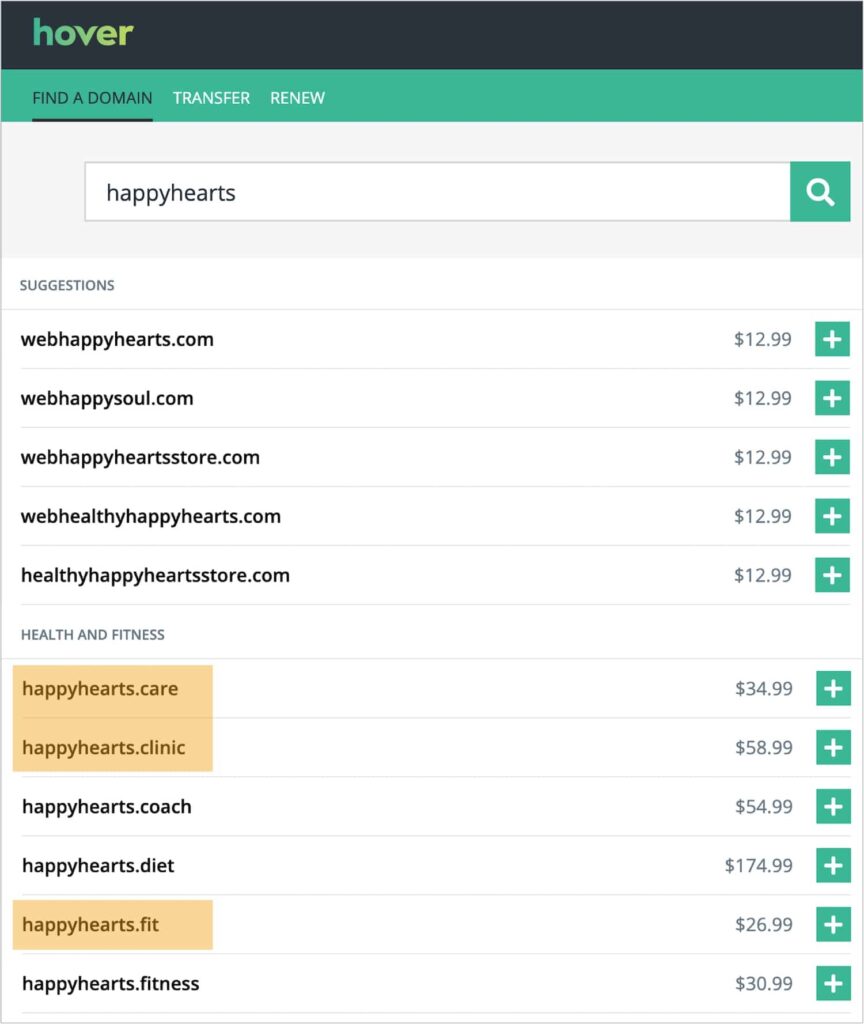Viewport: 864px width, 1024px height.
Task: Add webhappysoul.com with its plus button
Action: tap(832, 398)
